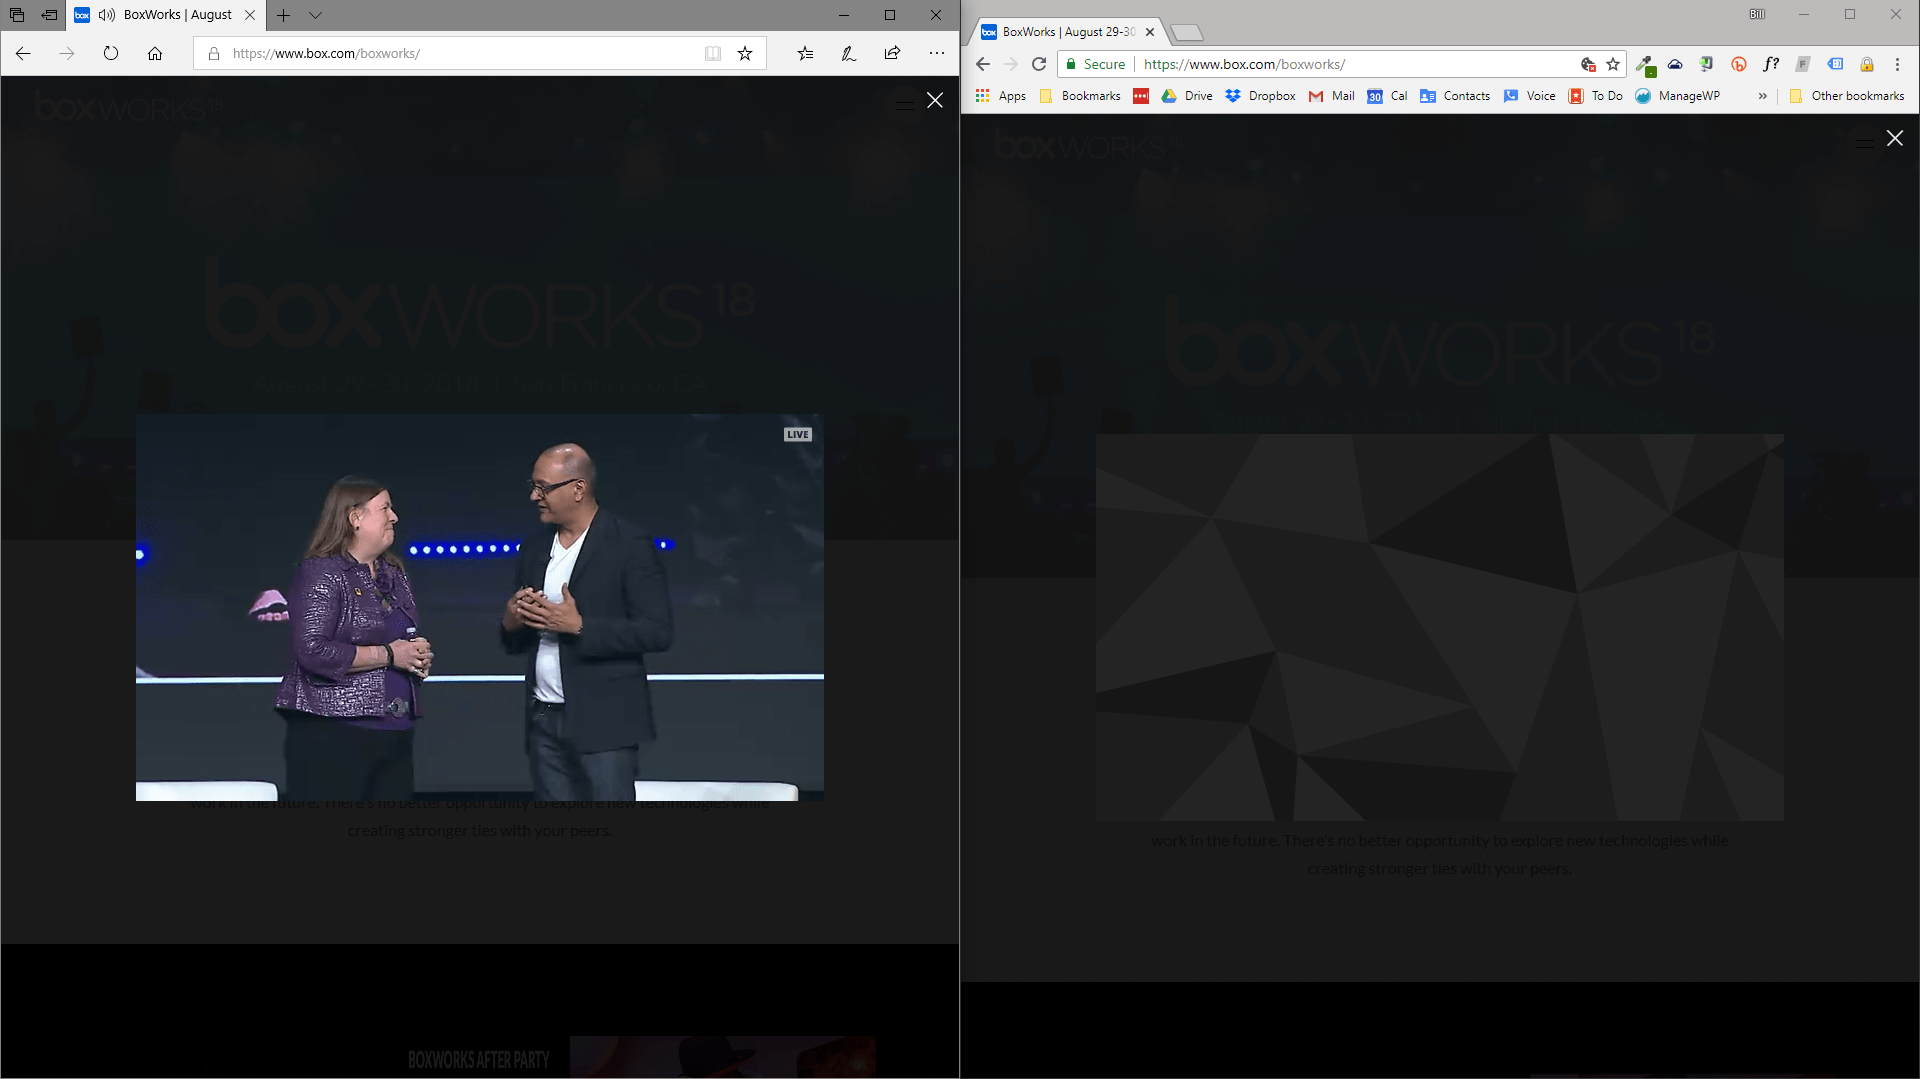Click the yellow padlock extension icon

(x=1867, y=64)
